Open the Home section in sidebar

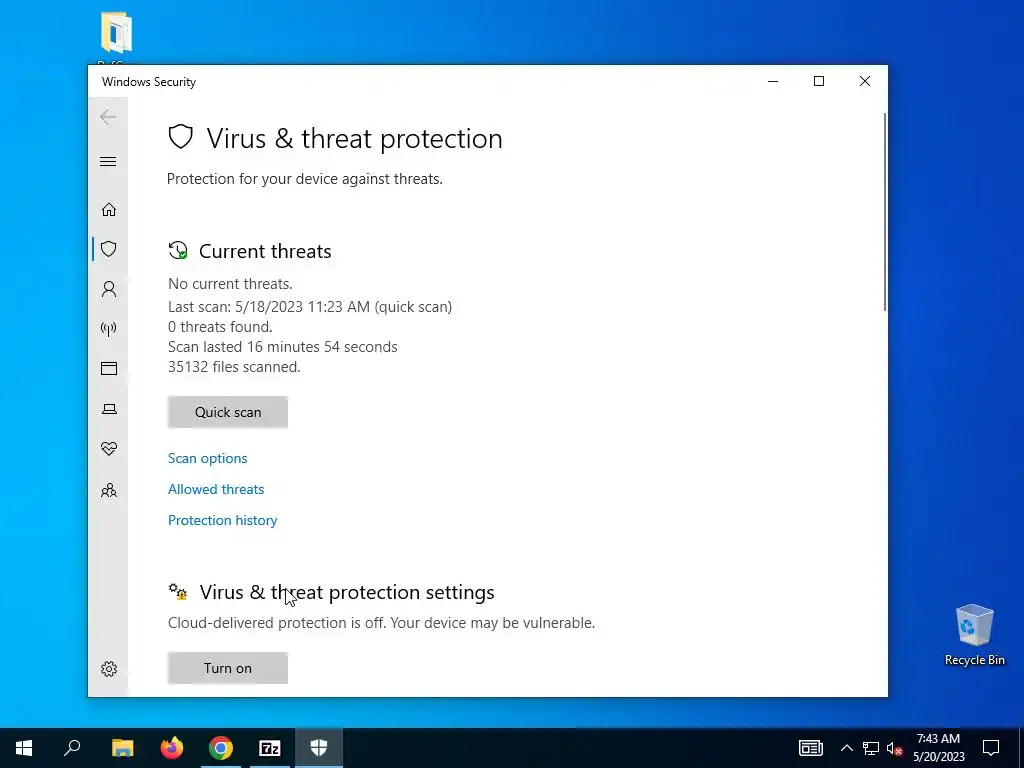(x=108, y=210)
